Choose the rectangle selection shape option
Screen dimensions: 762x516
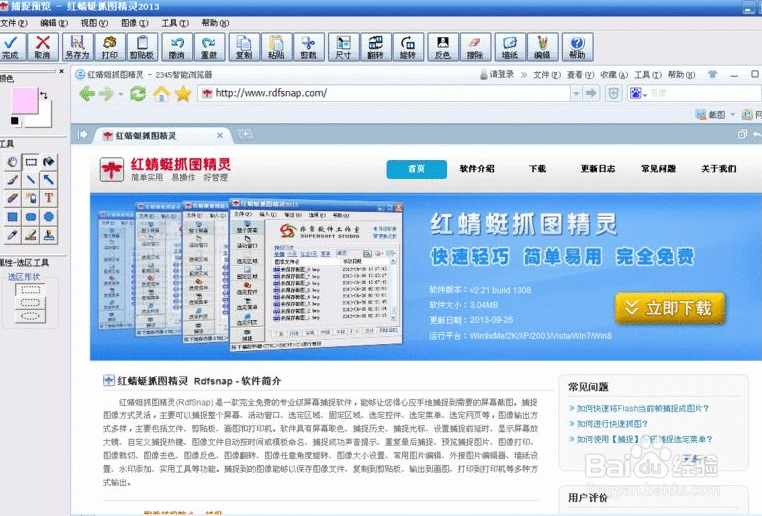click(30, 290)
